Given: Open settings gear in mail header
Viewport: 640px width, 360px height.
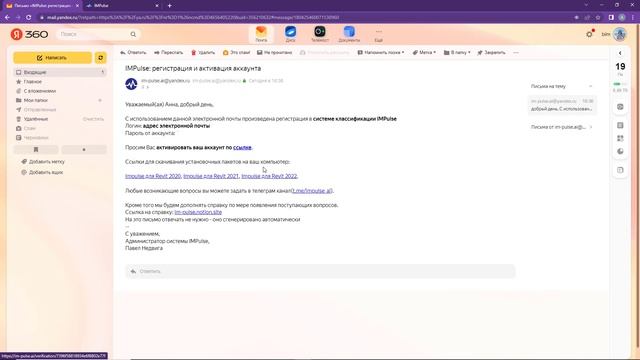Looking at the screenshot, I should pos(589,34).
